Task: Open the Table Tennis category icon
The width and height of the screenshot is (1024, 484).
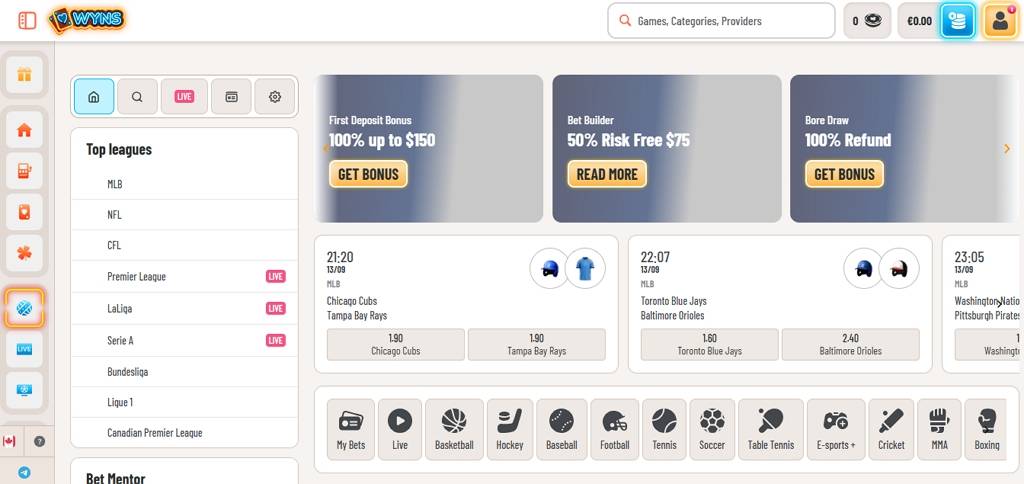Action: tap(770, 430)
